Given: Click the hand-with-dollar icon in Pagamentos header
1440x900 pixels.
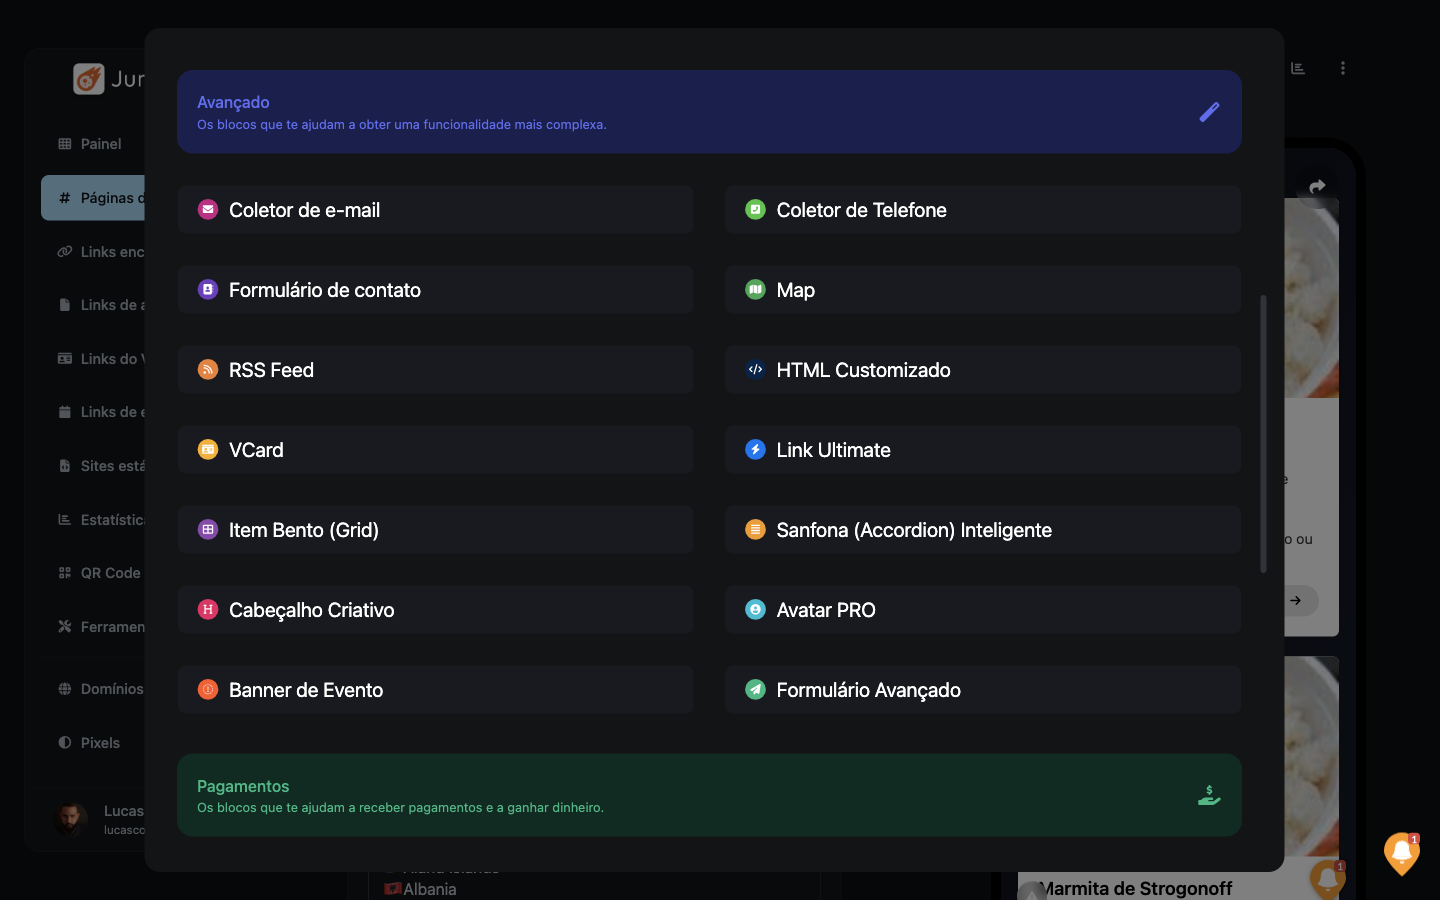Looking at the screenshot, I should pos(1209,796).
